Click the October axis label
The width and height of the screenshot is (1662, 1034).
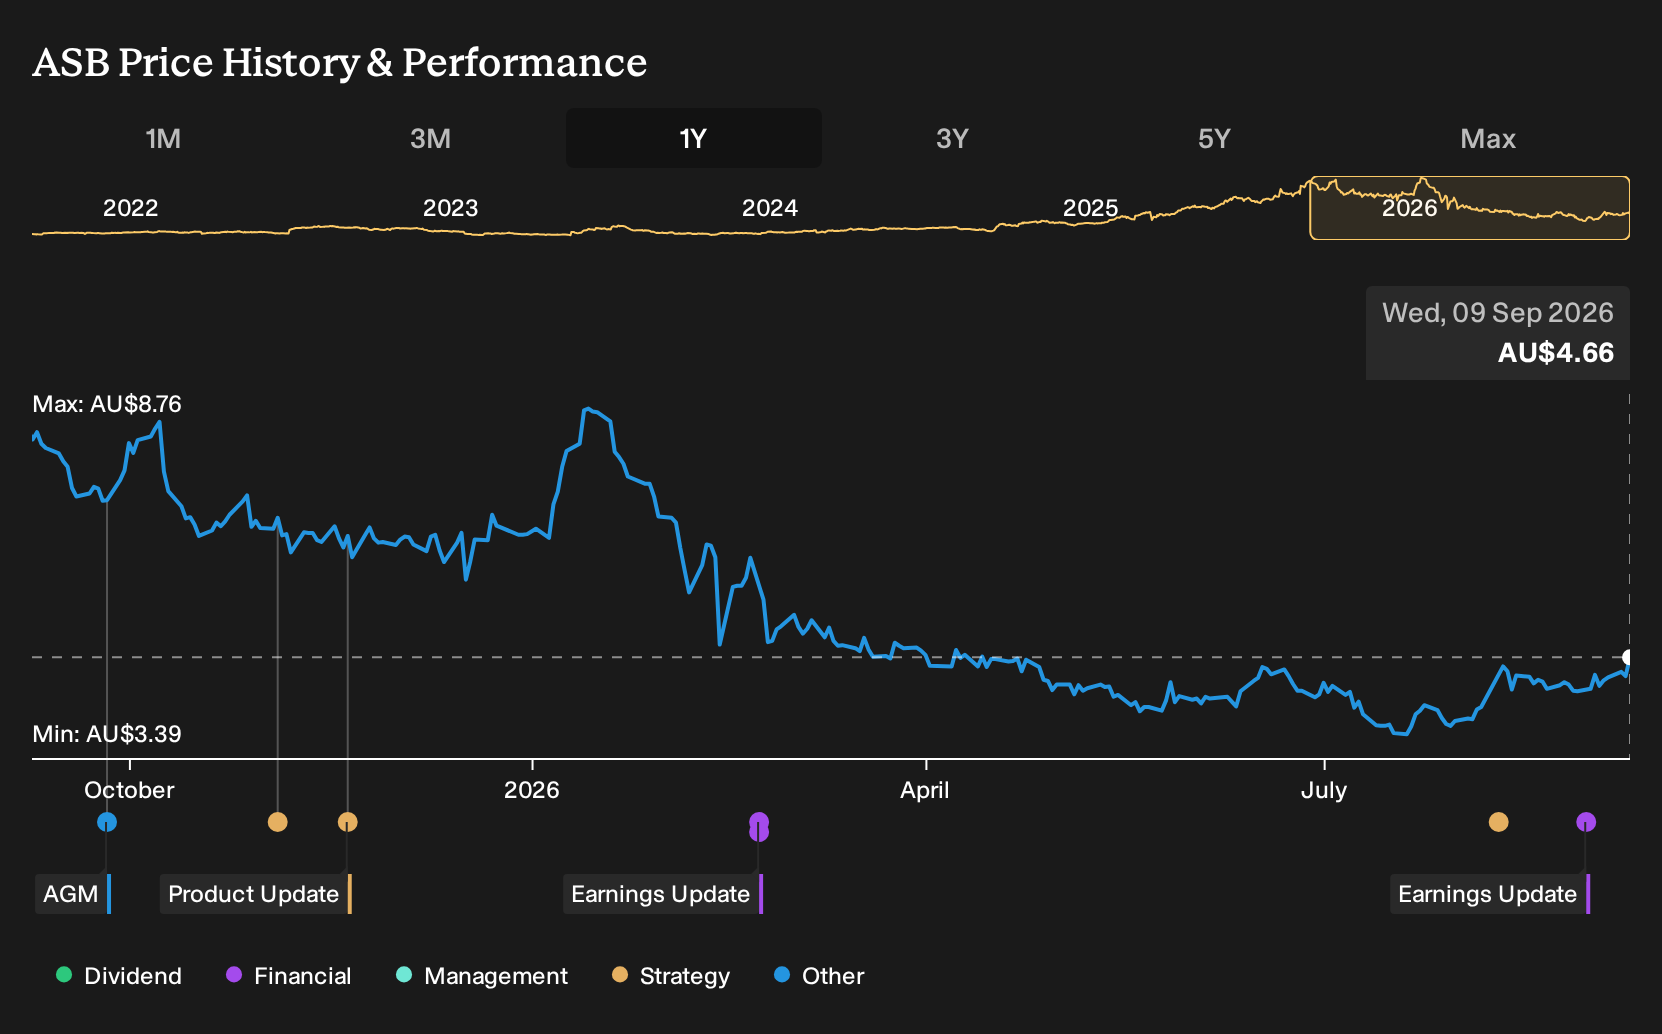(x=129, y=790)
